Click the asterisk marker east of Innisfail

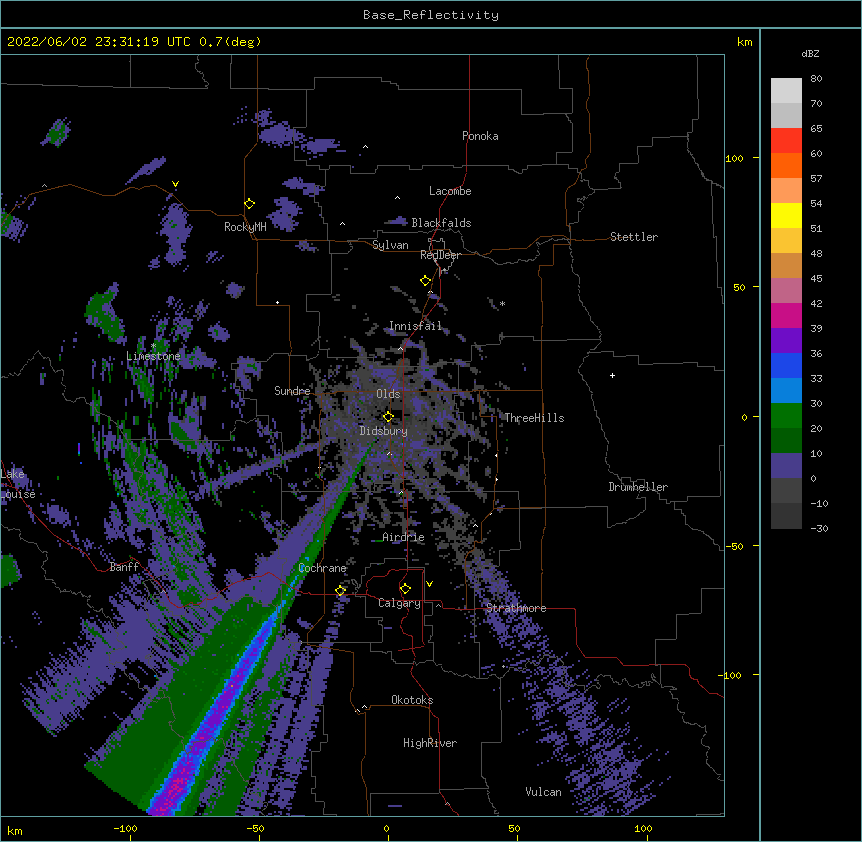tap(502, 304)
